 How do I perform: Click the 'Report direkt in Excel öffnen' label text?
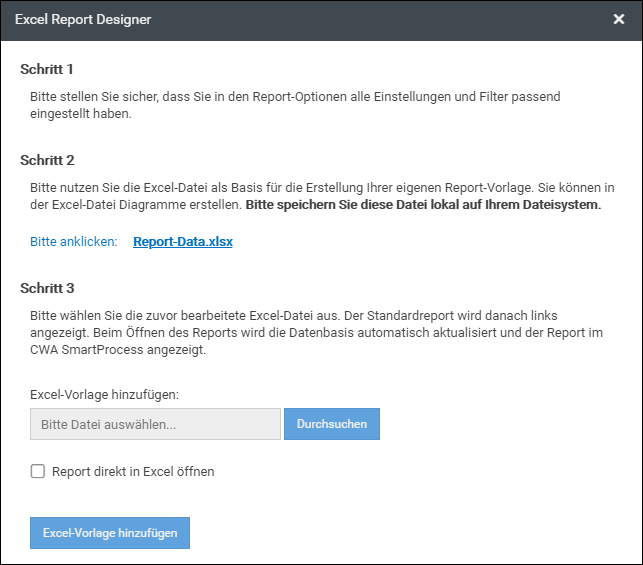(133, 471)
